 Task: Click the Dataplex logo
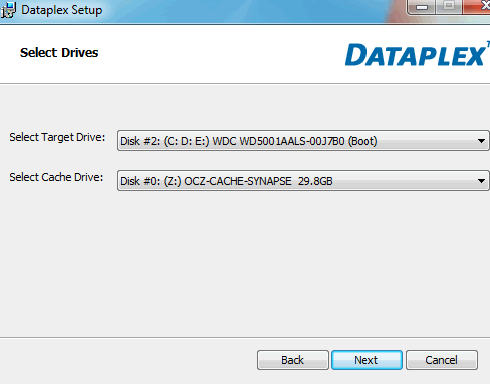pyautogui.click(x=417, y=54)
